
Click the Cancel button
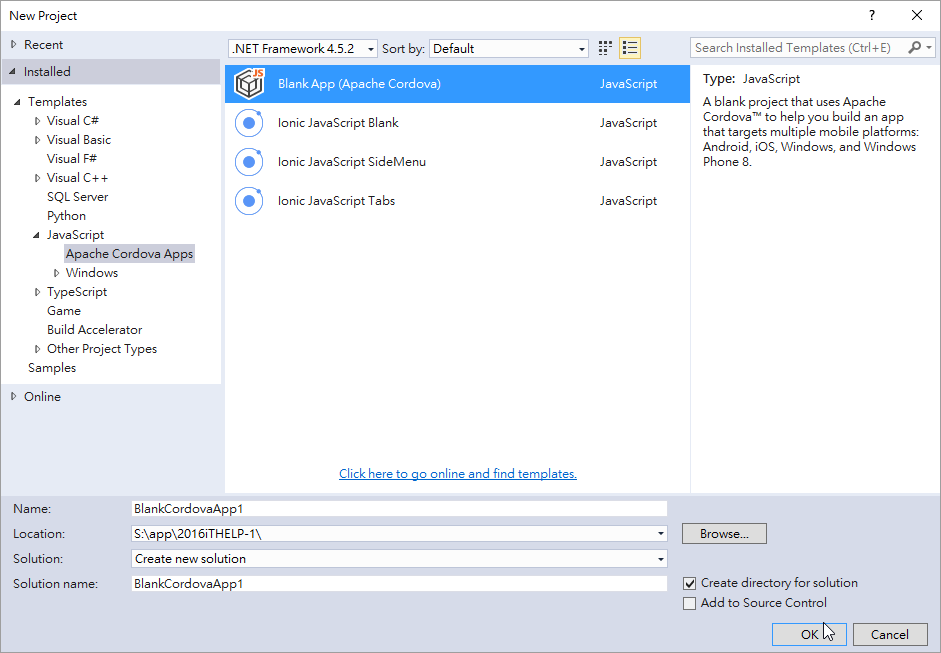(890, 634)
